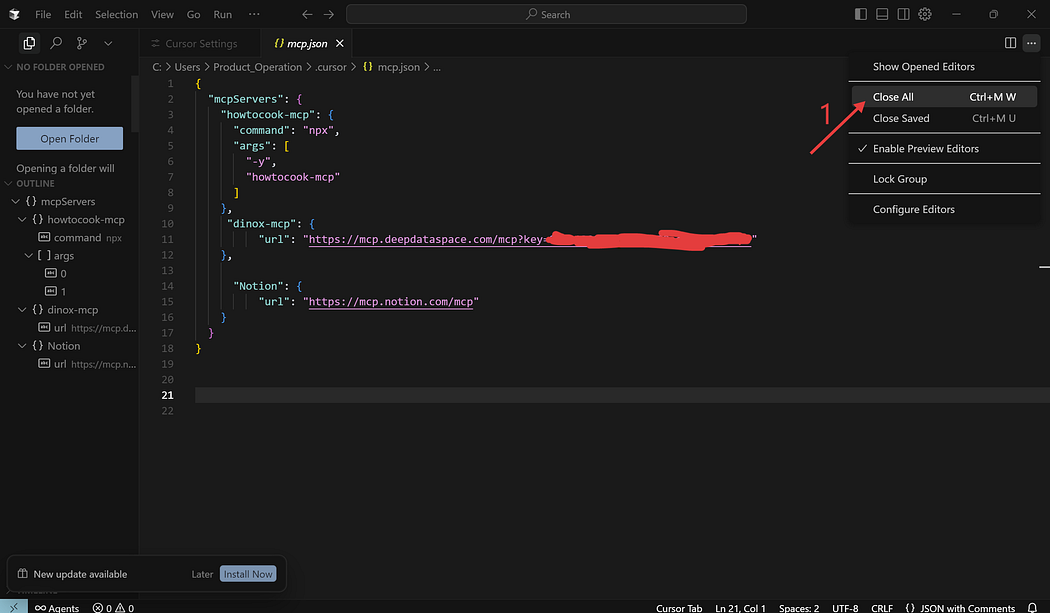Change line ending via CRLF item
This screenshot has height=613, width=1050.
tap(882, 608)
